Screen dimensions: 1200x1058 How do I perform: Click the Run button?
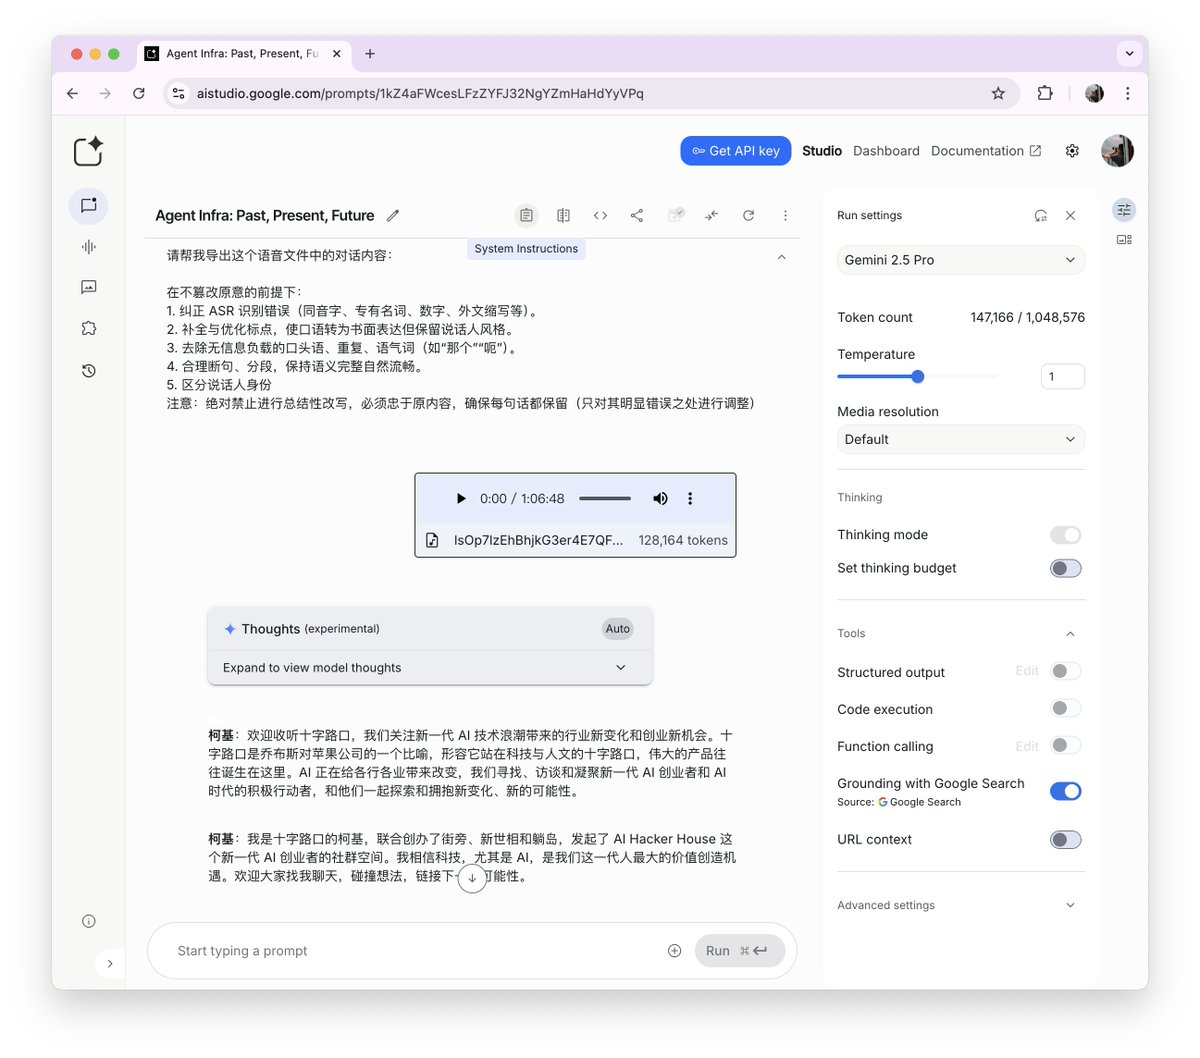pos(740,951)
